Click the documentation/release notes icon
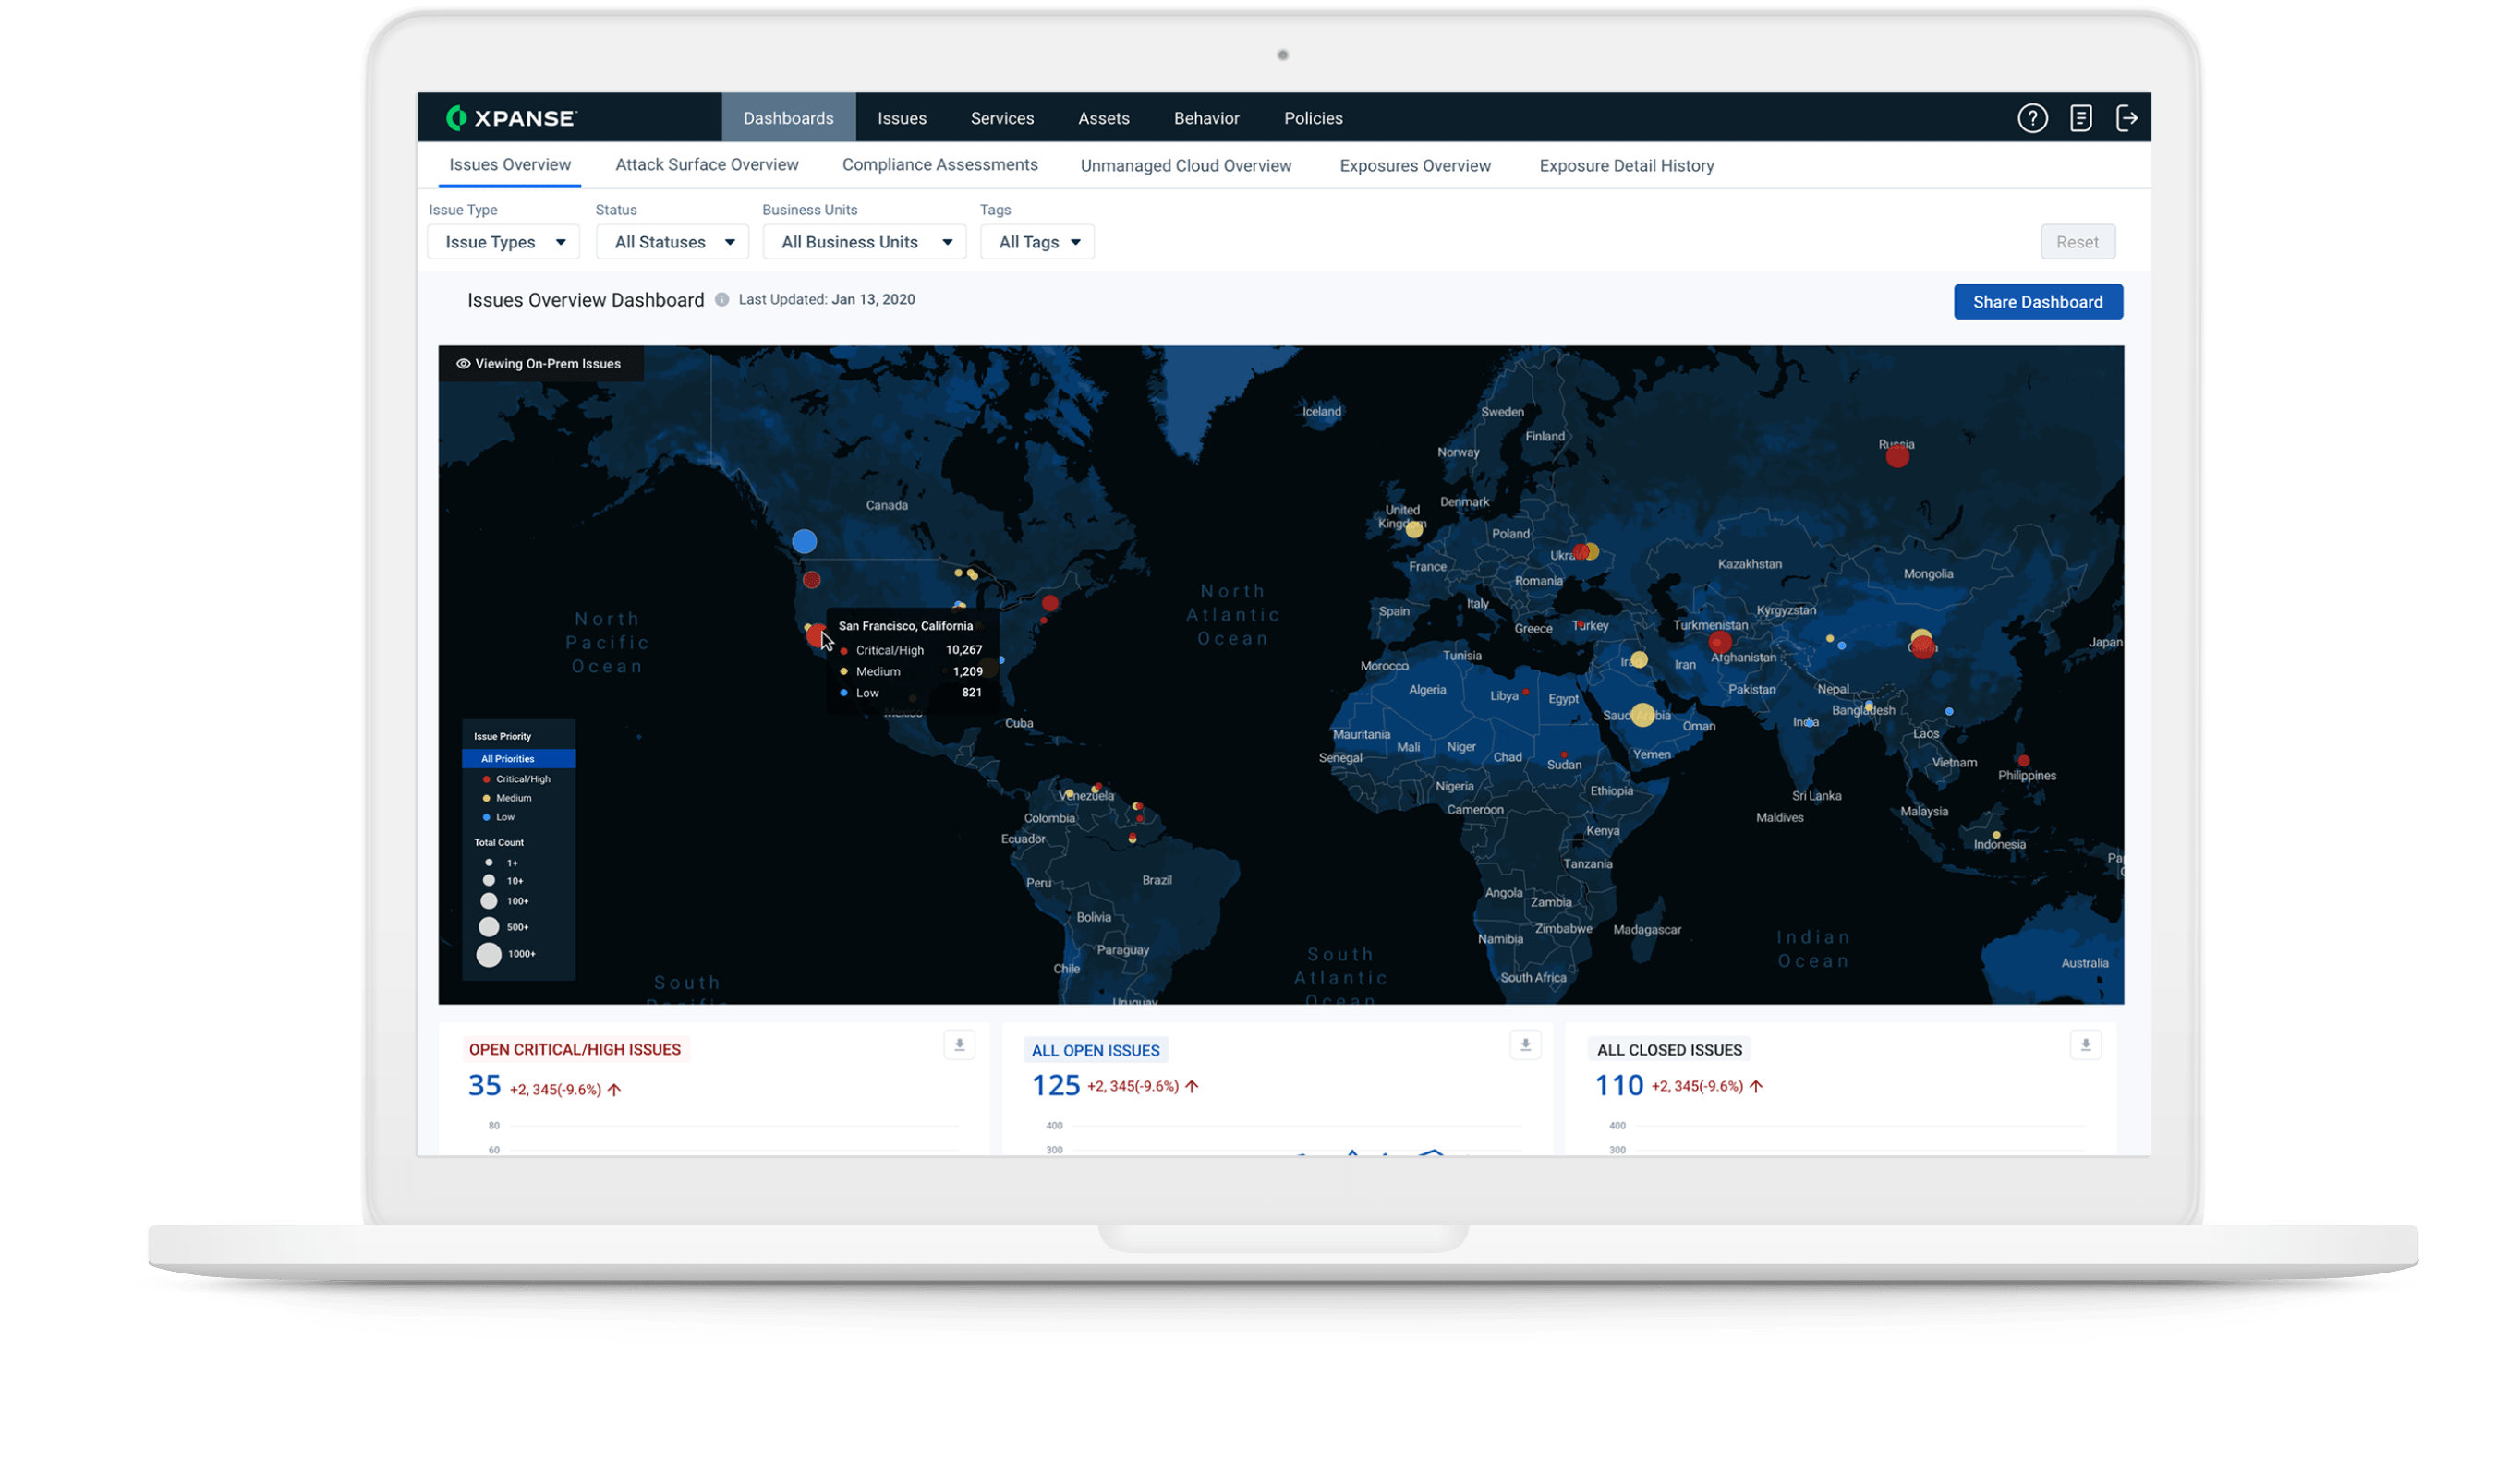Viewport: 2520px width, 1472px height. coord(2081,117)
